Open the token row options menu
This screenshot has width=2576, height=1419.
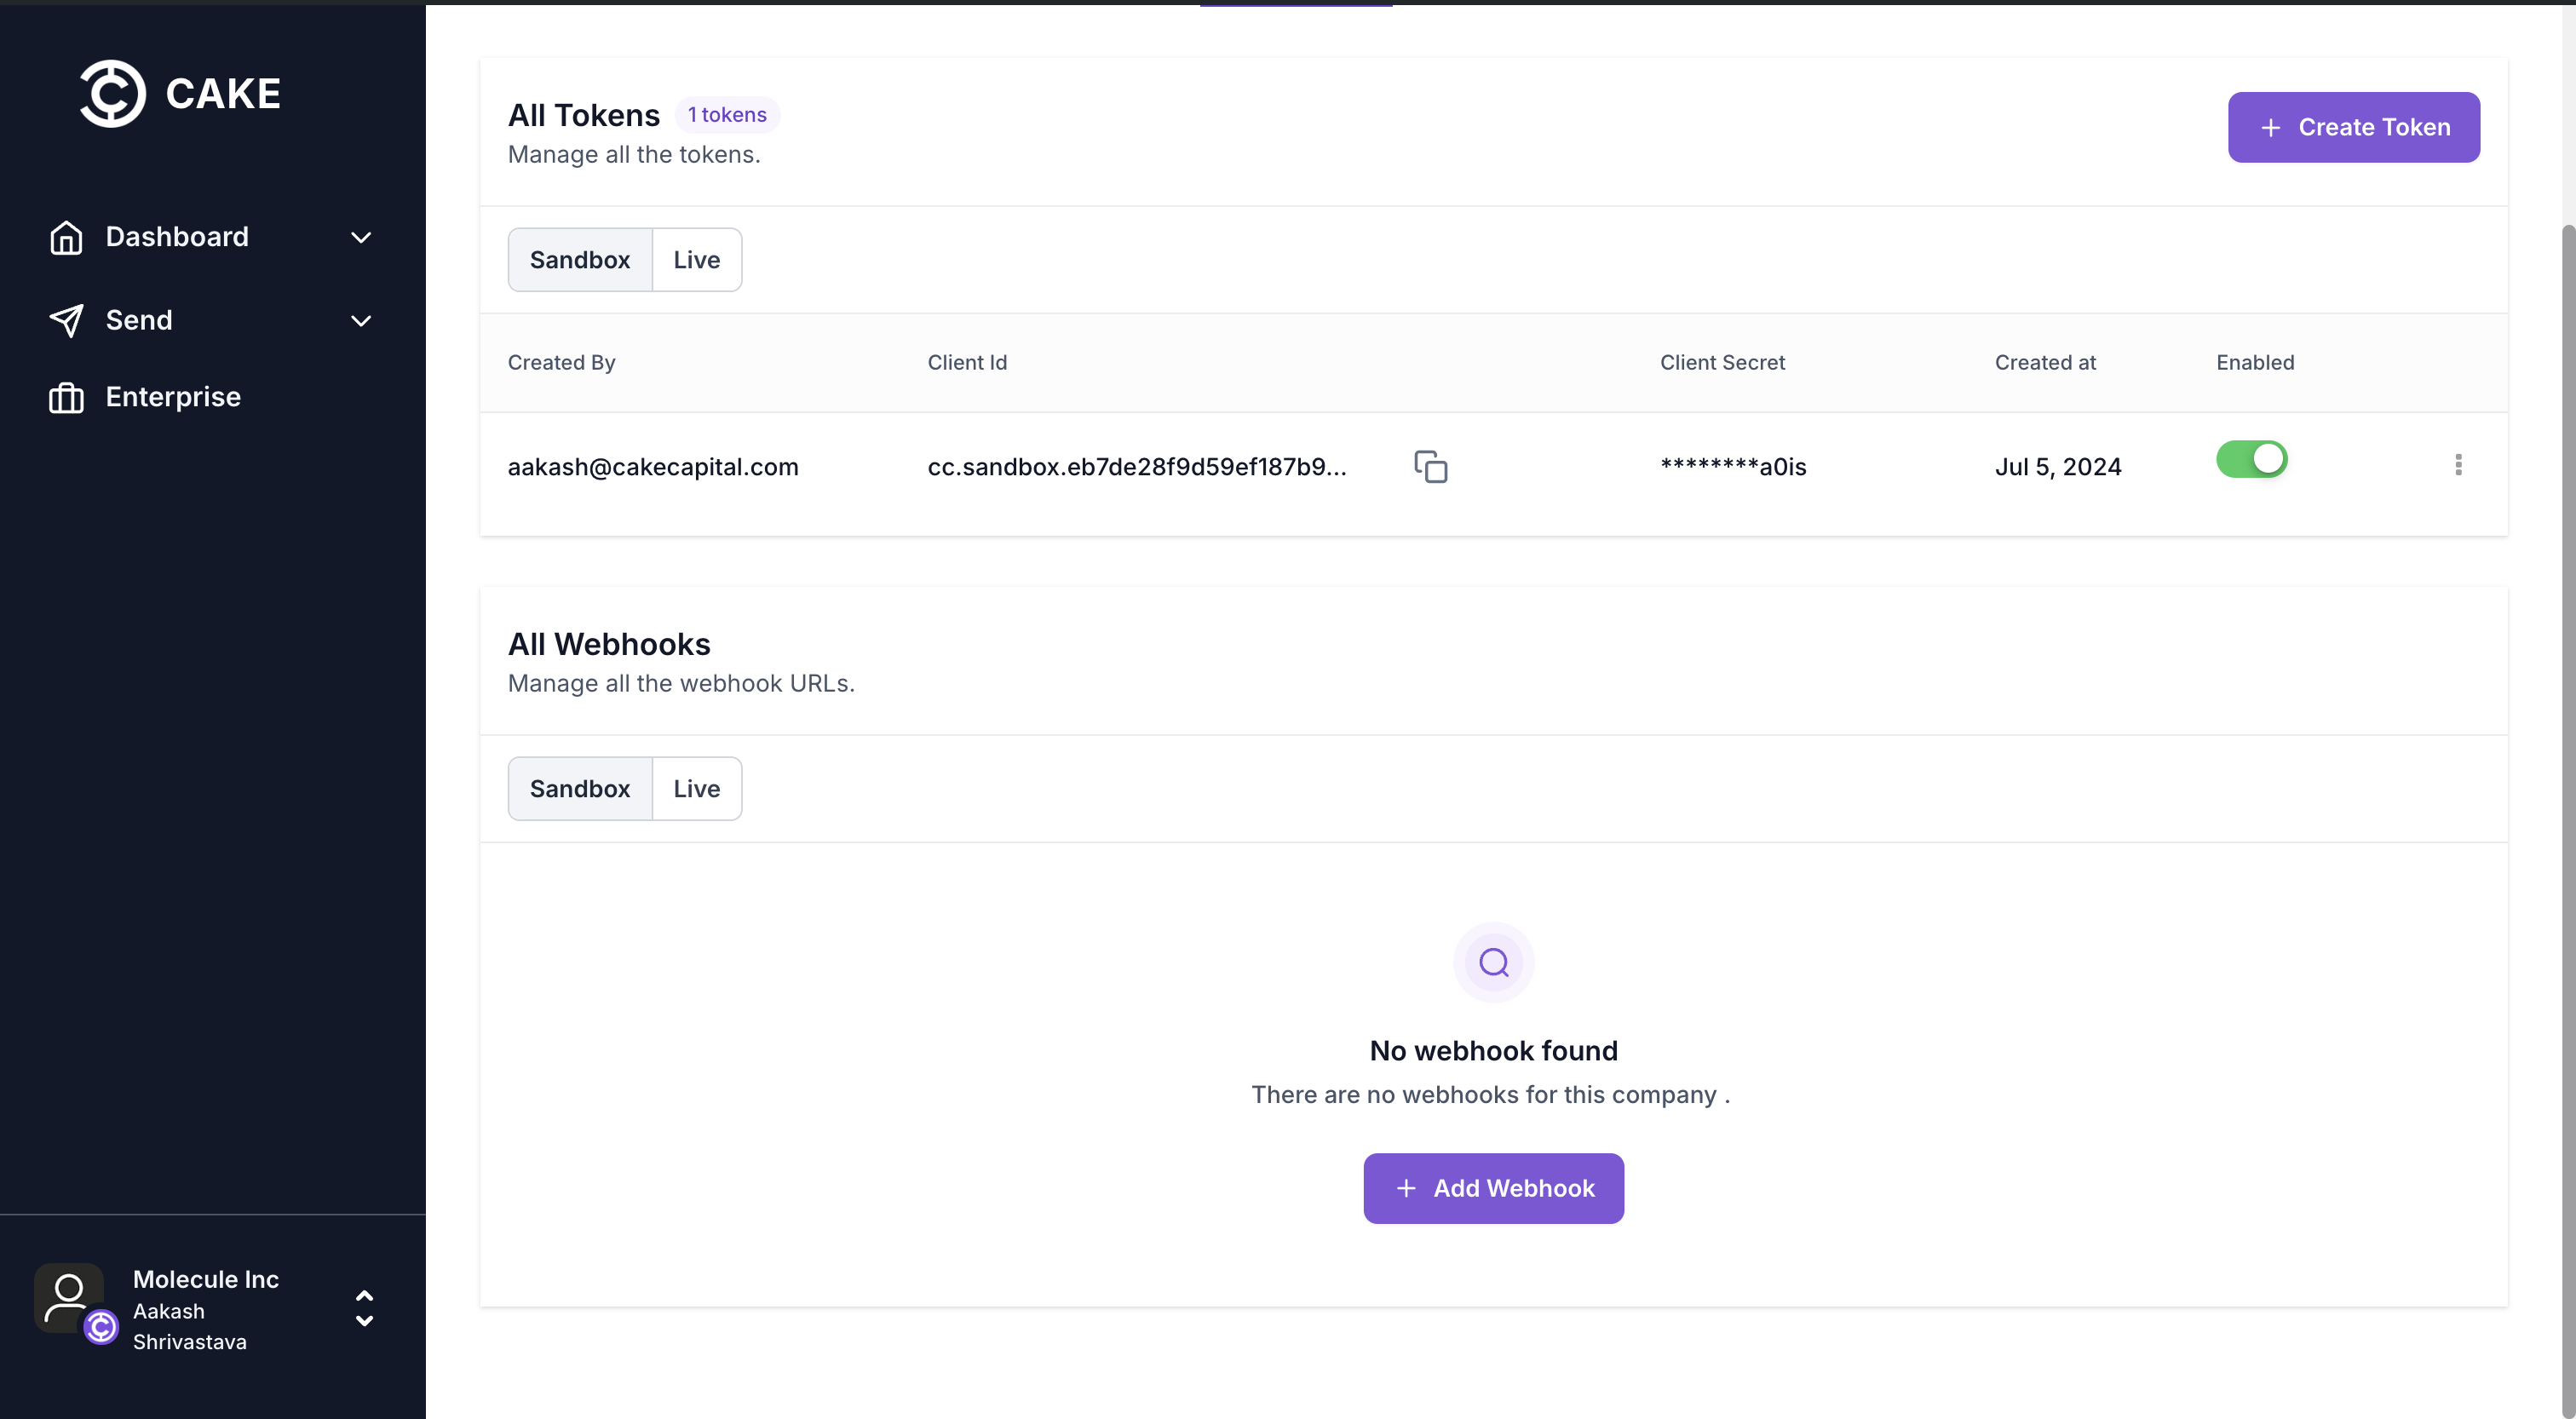[2458, 465]
